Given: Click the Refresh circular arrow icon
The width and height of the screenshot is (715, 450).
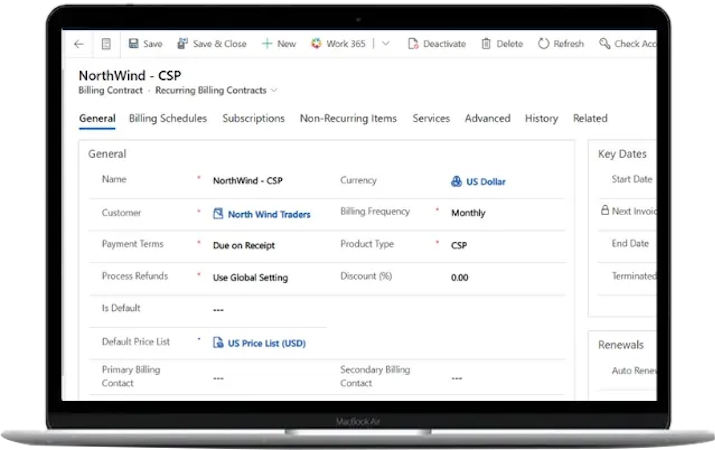Looking at the screenshot, I should (x=543, y=44).
